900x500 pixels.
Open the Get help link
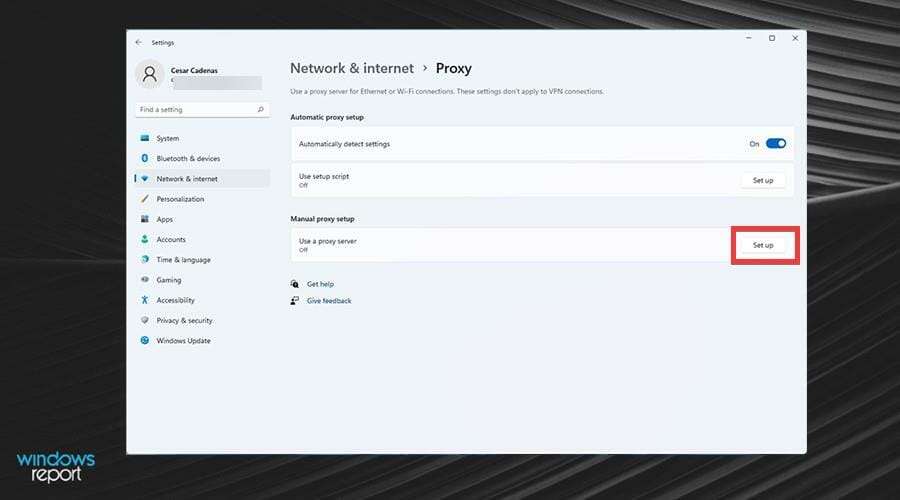[x=320, y=284]
